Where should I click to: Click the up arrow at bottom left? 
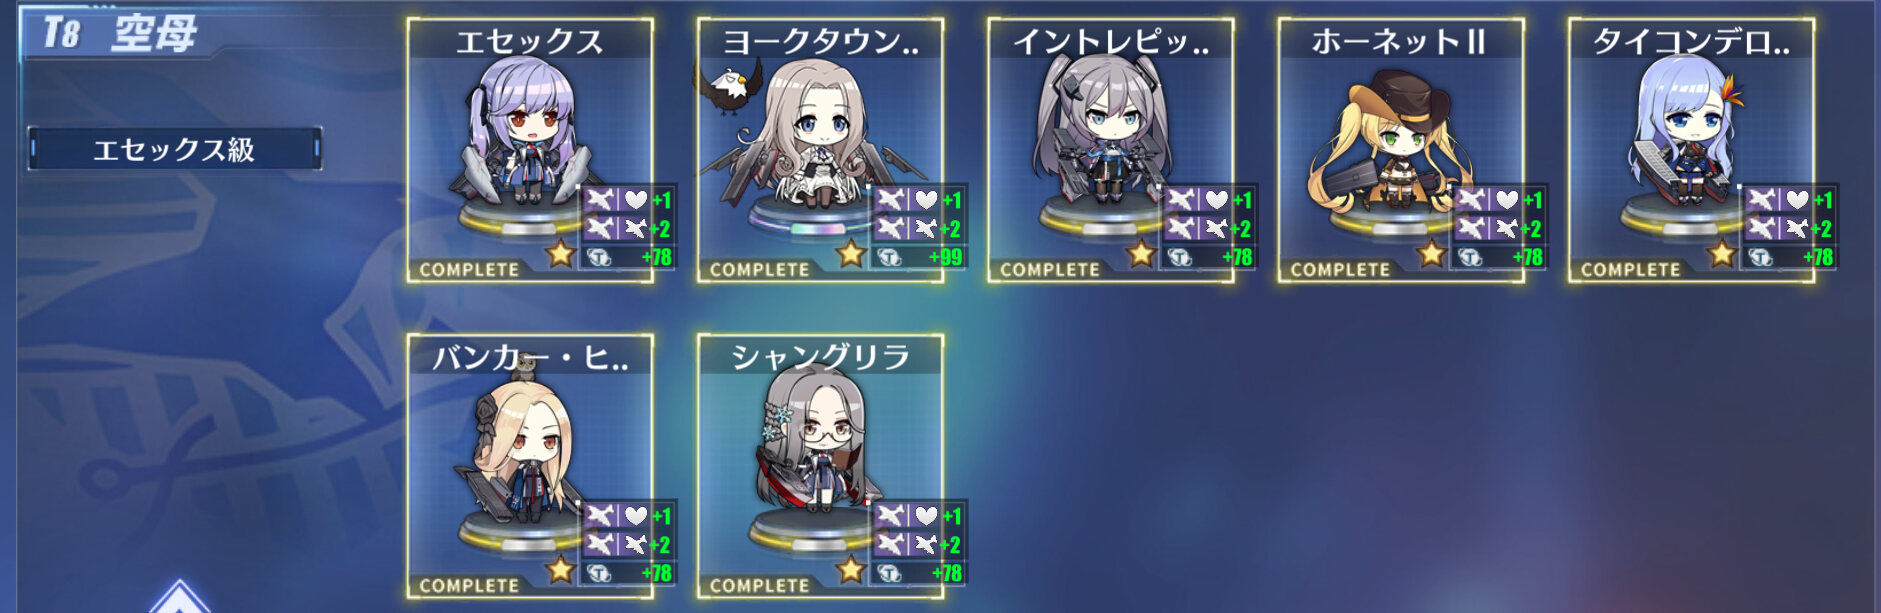(x=180, y=597)
